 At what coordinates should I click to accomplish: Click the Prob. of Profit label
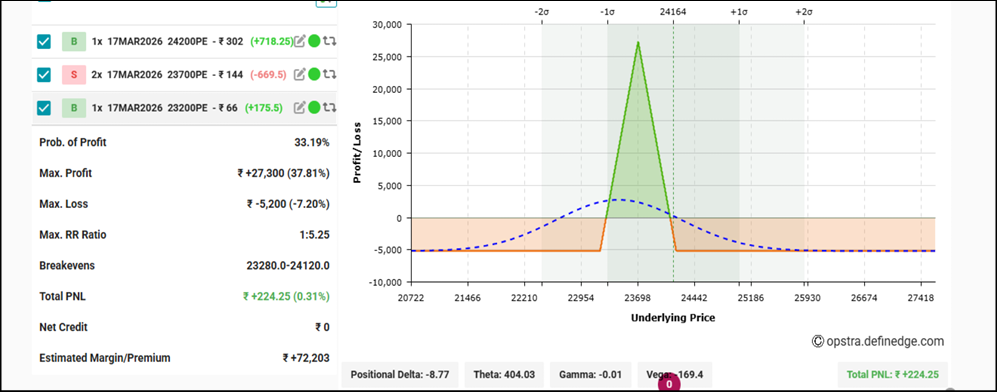(x=72, y=142)
